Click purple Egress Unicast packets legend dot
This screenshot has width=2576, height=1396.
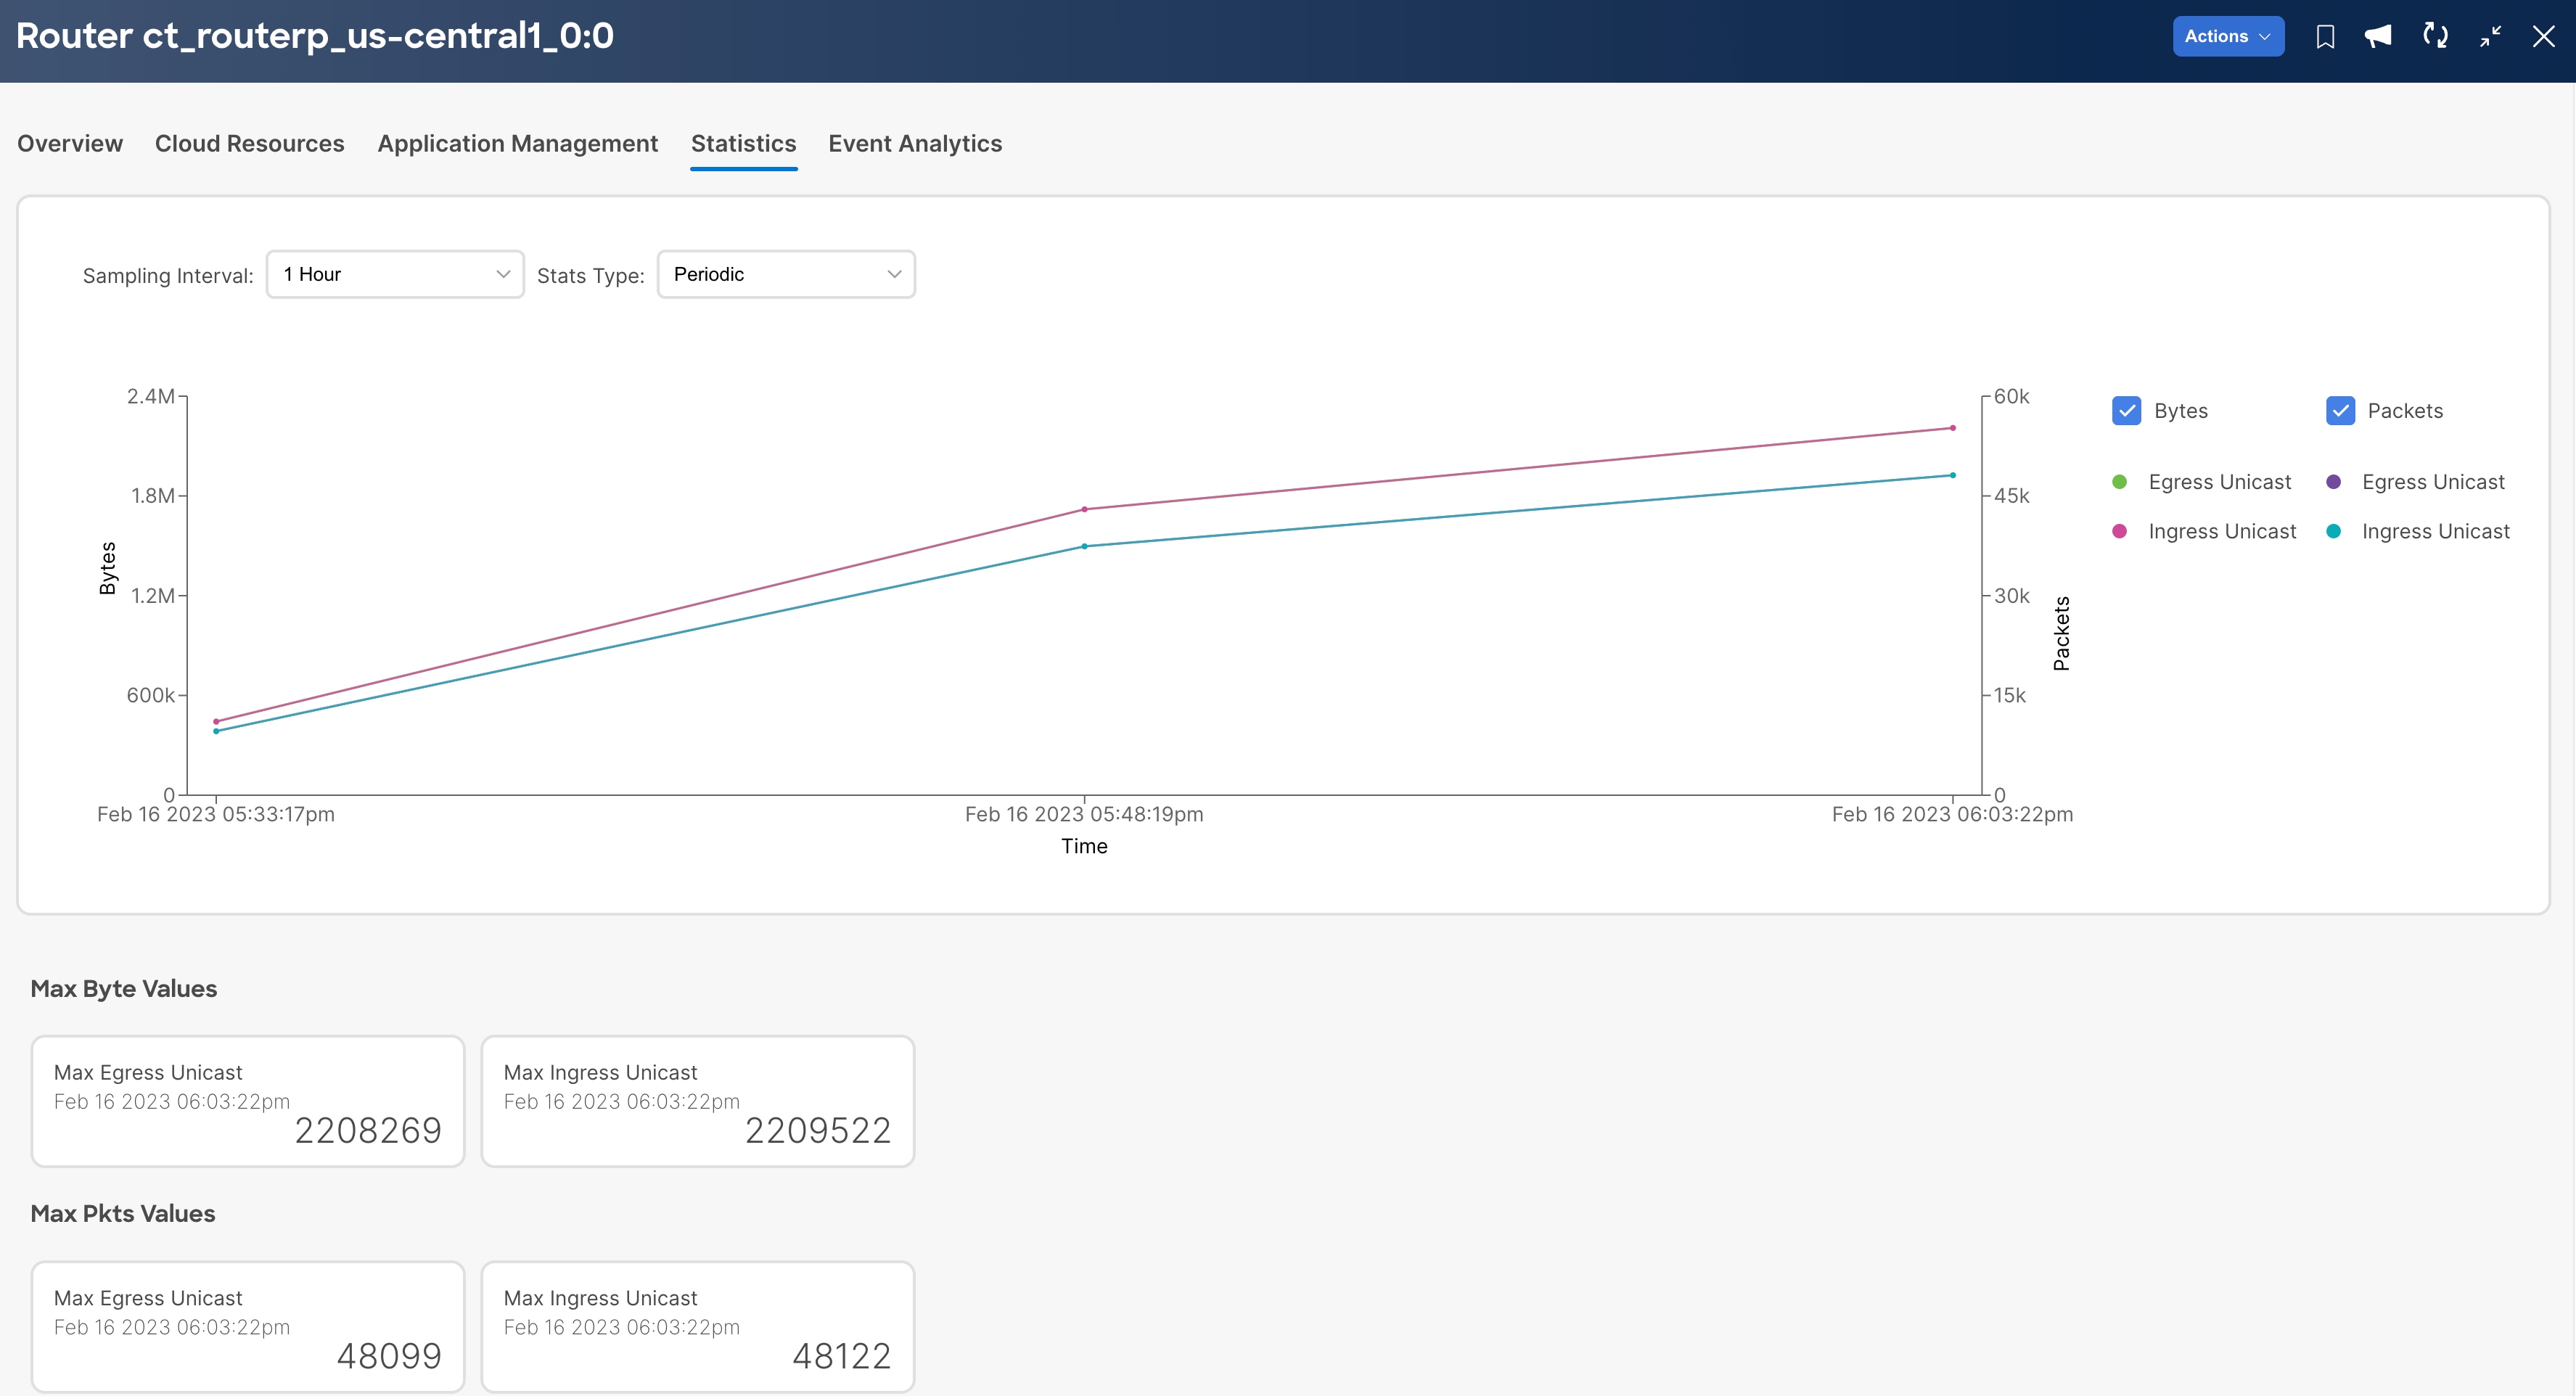coord(2333,482)
